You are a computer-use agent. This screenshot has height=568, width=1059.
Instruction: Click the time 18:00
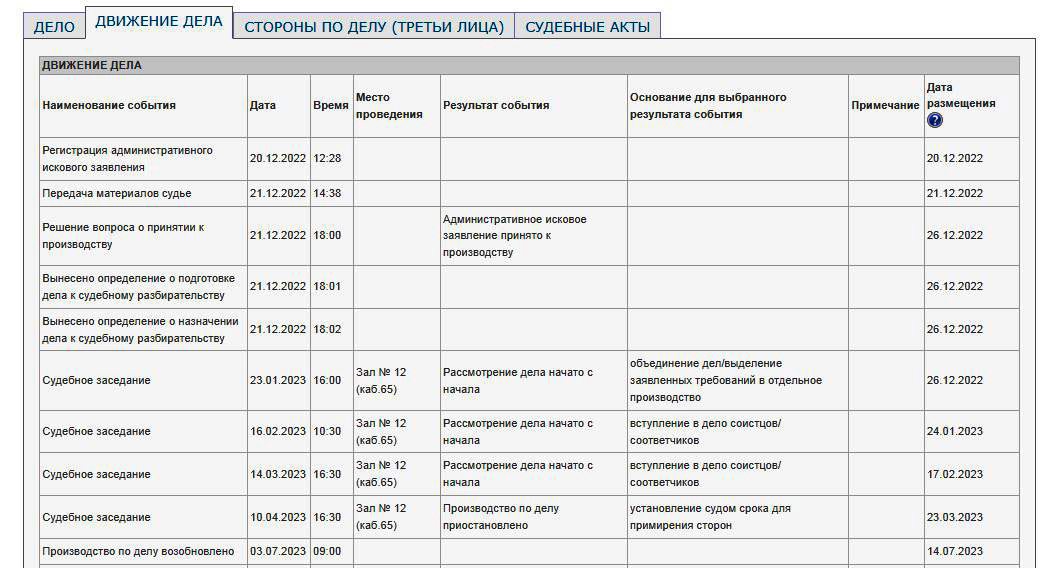pos(327,236)
